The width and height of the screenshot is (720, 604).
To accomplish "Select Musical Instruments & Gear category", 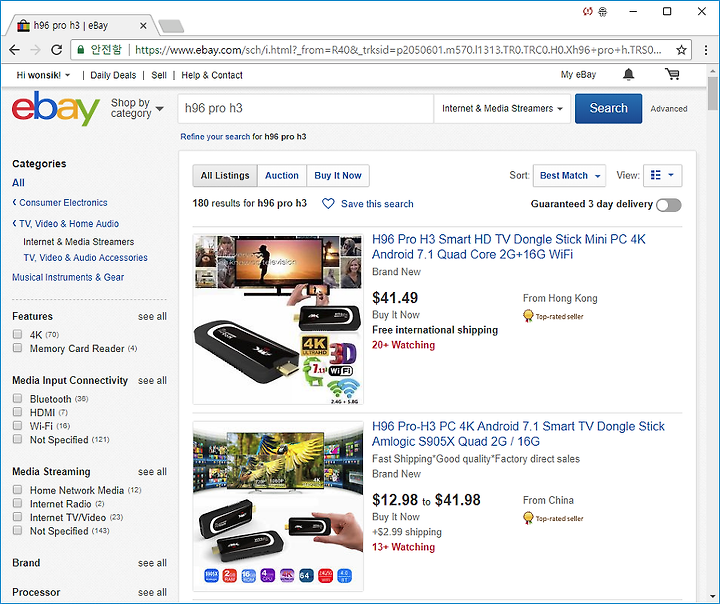I will point(68,277).
